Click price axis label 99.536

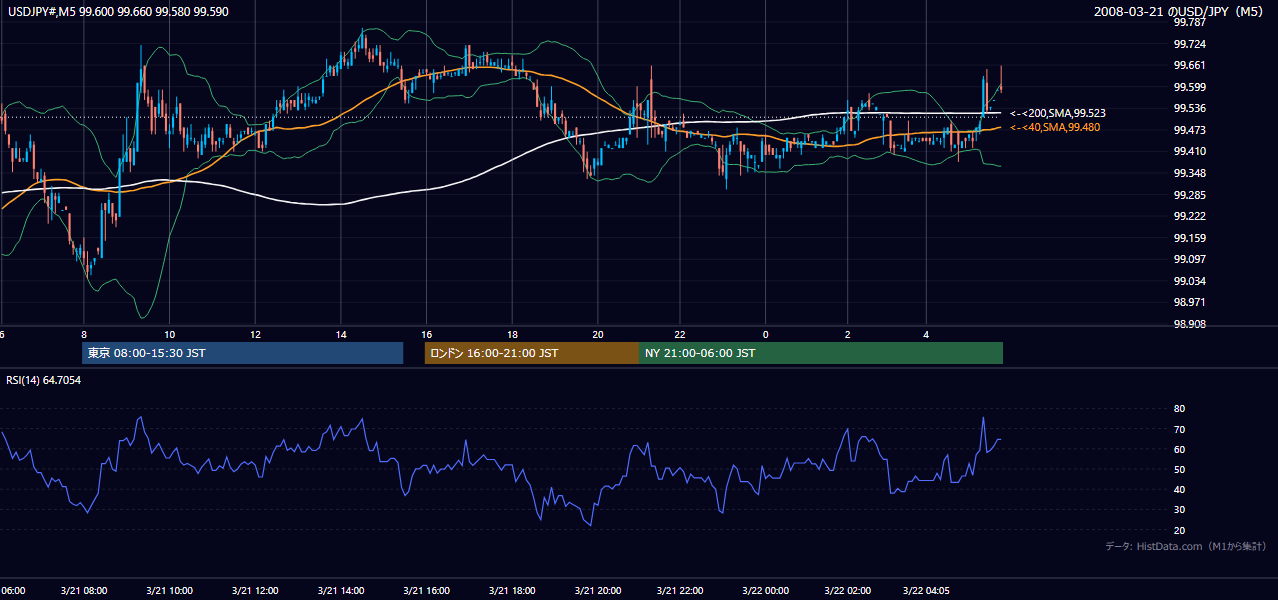(x=1191, y=108)
